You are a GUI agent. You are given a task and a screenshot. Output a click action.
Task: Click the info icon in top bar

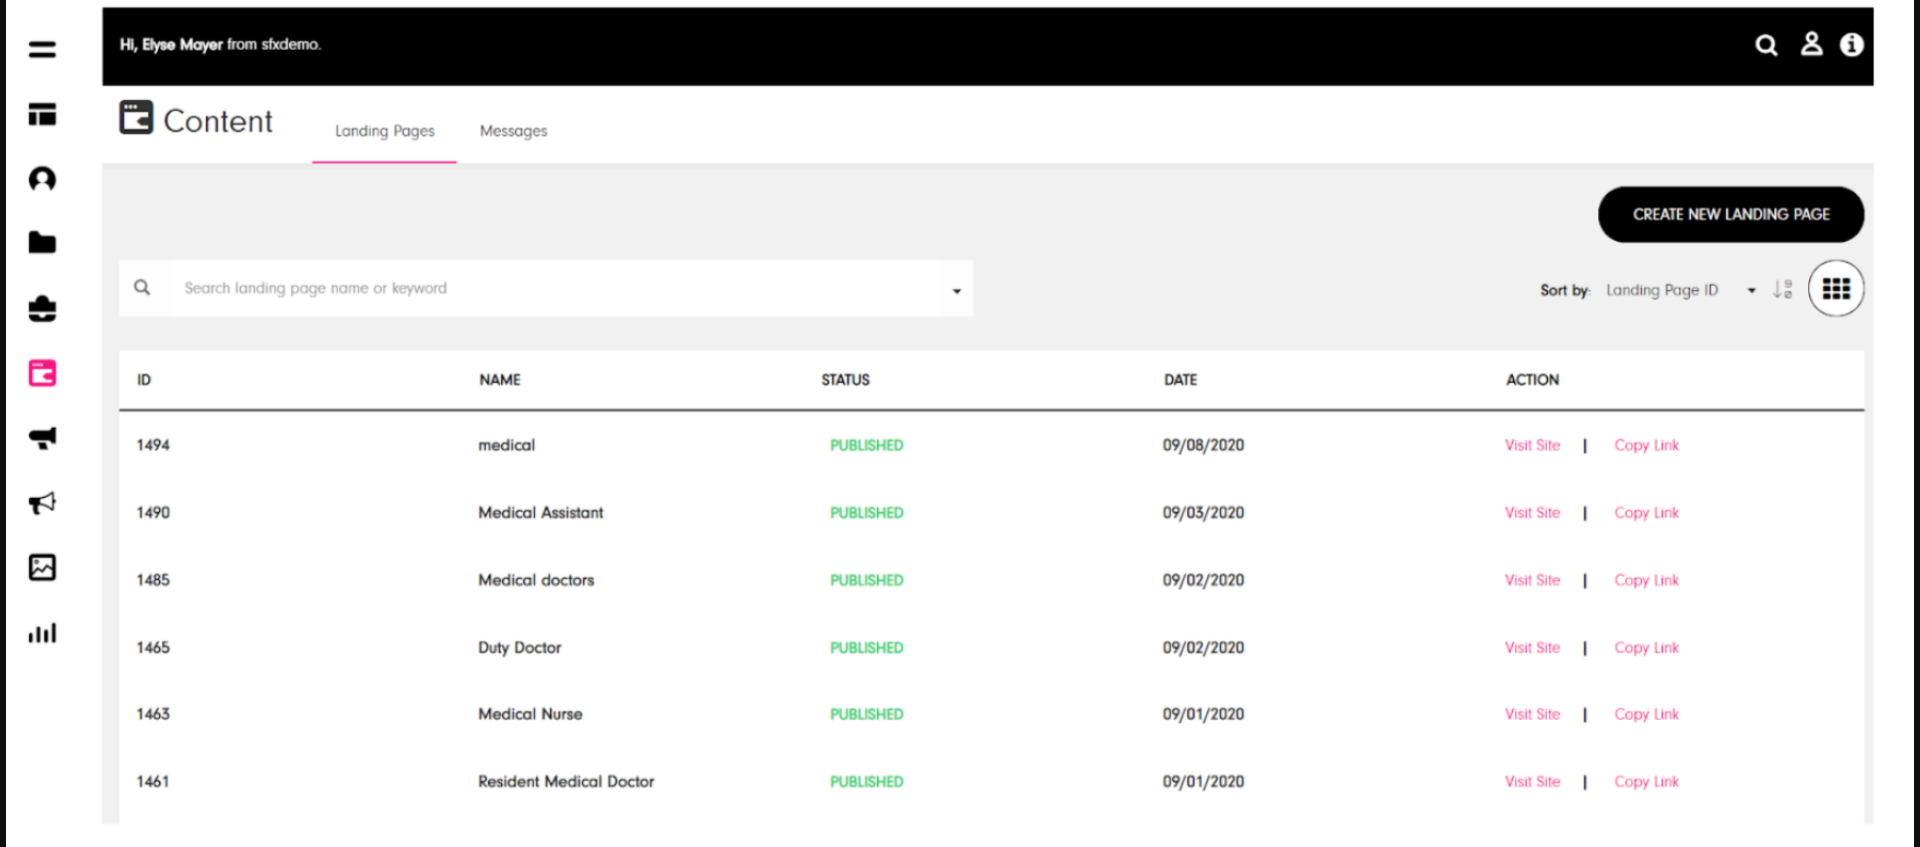pyautogui.click(x=1852, y=45)
